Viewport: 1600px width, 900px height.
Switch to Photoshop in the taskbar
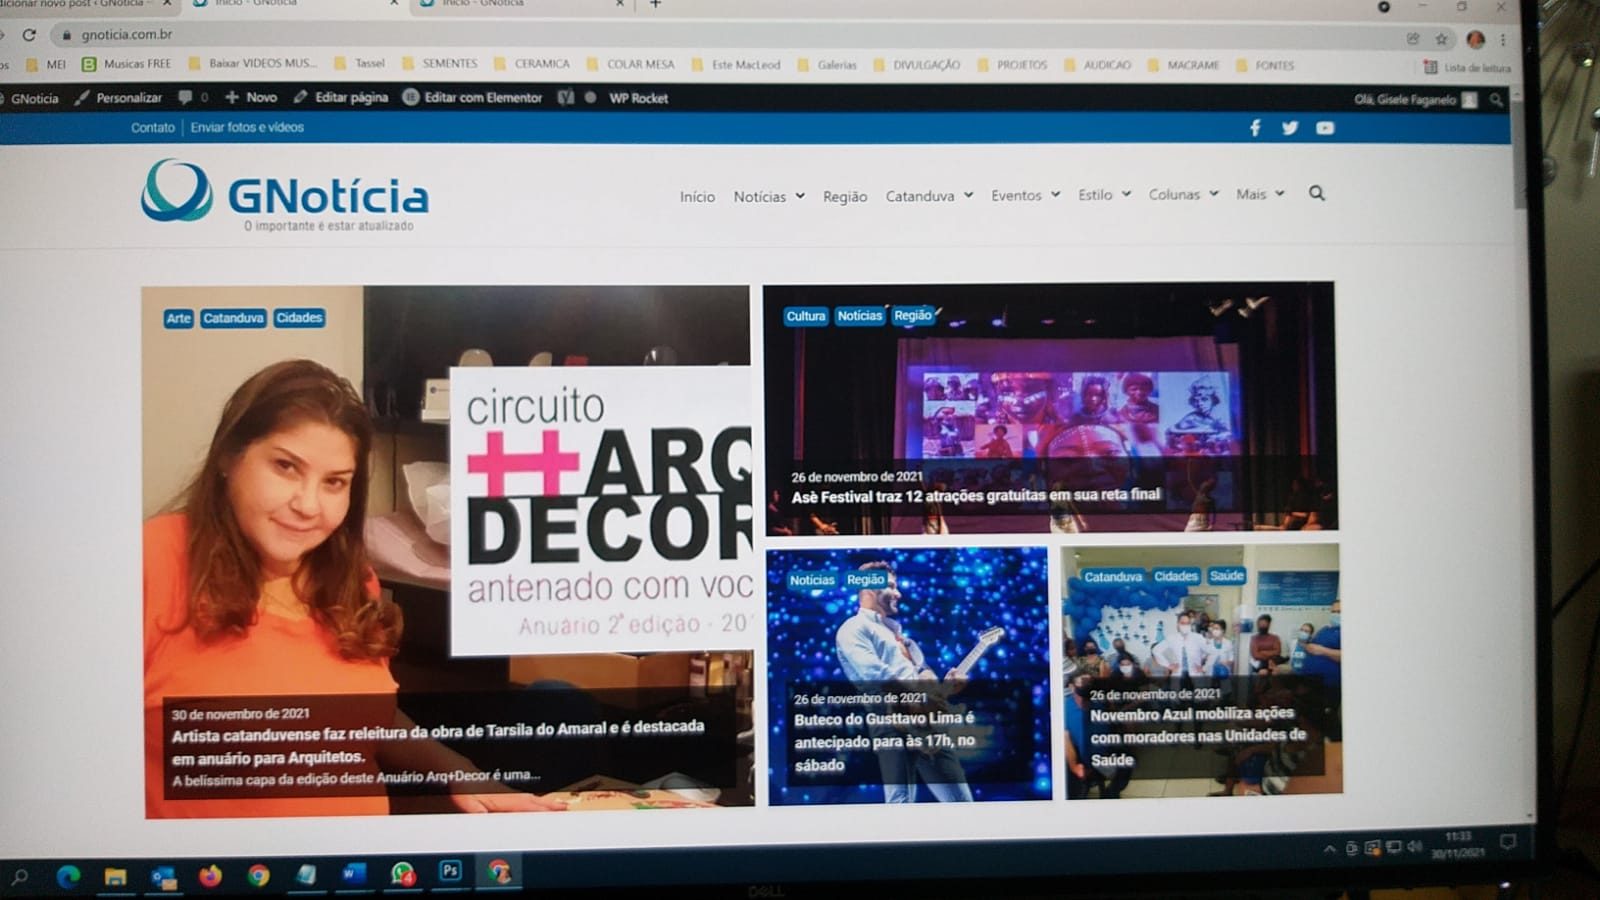point(451,872)
